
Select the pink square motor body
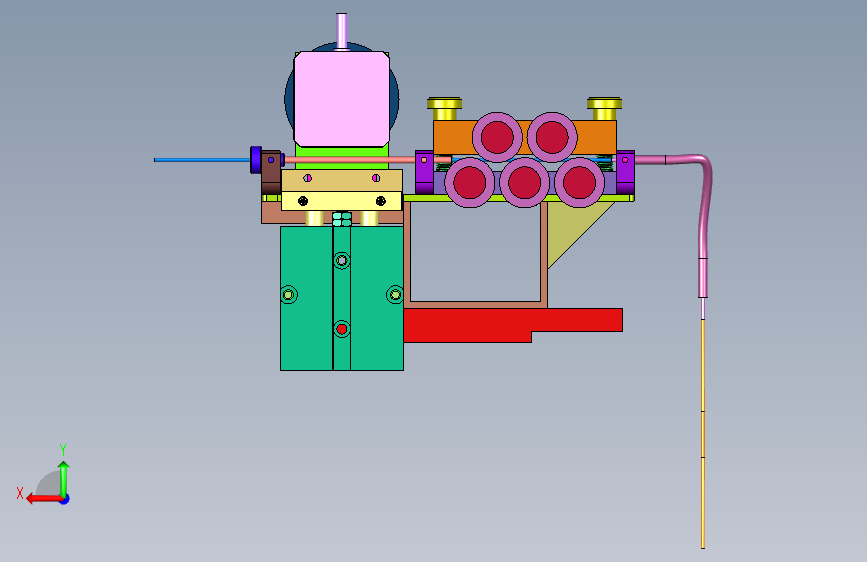coord(342,99)
